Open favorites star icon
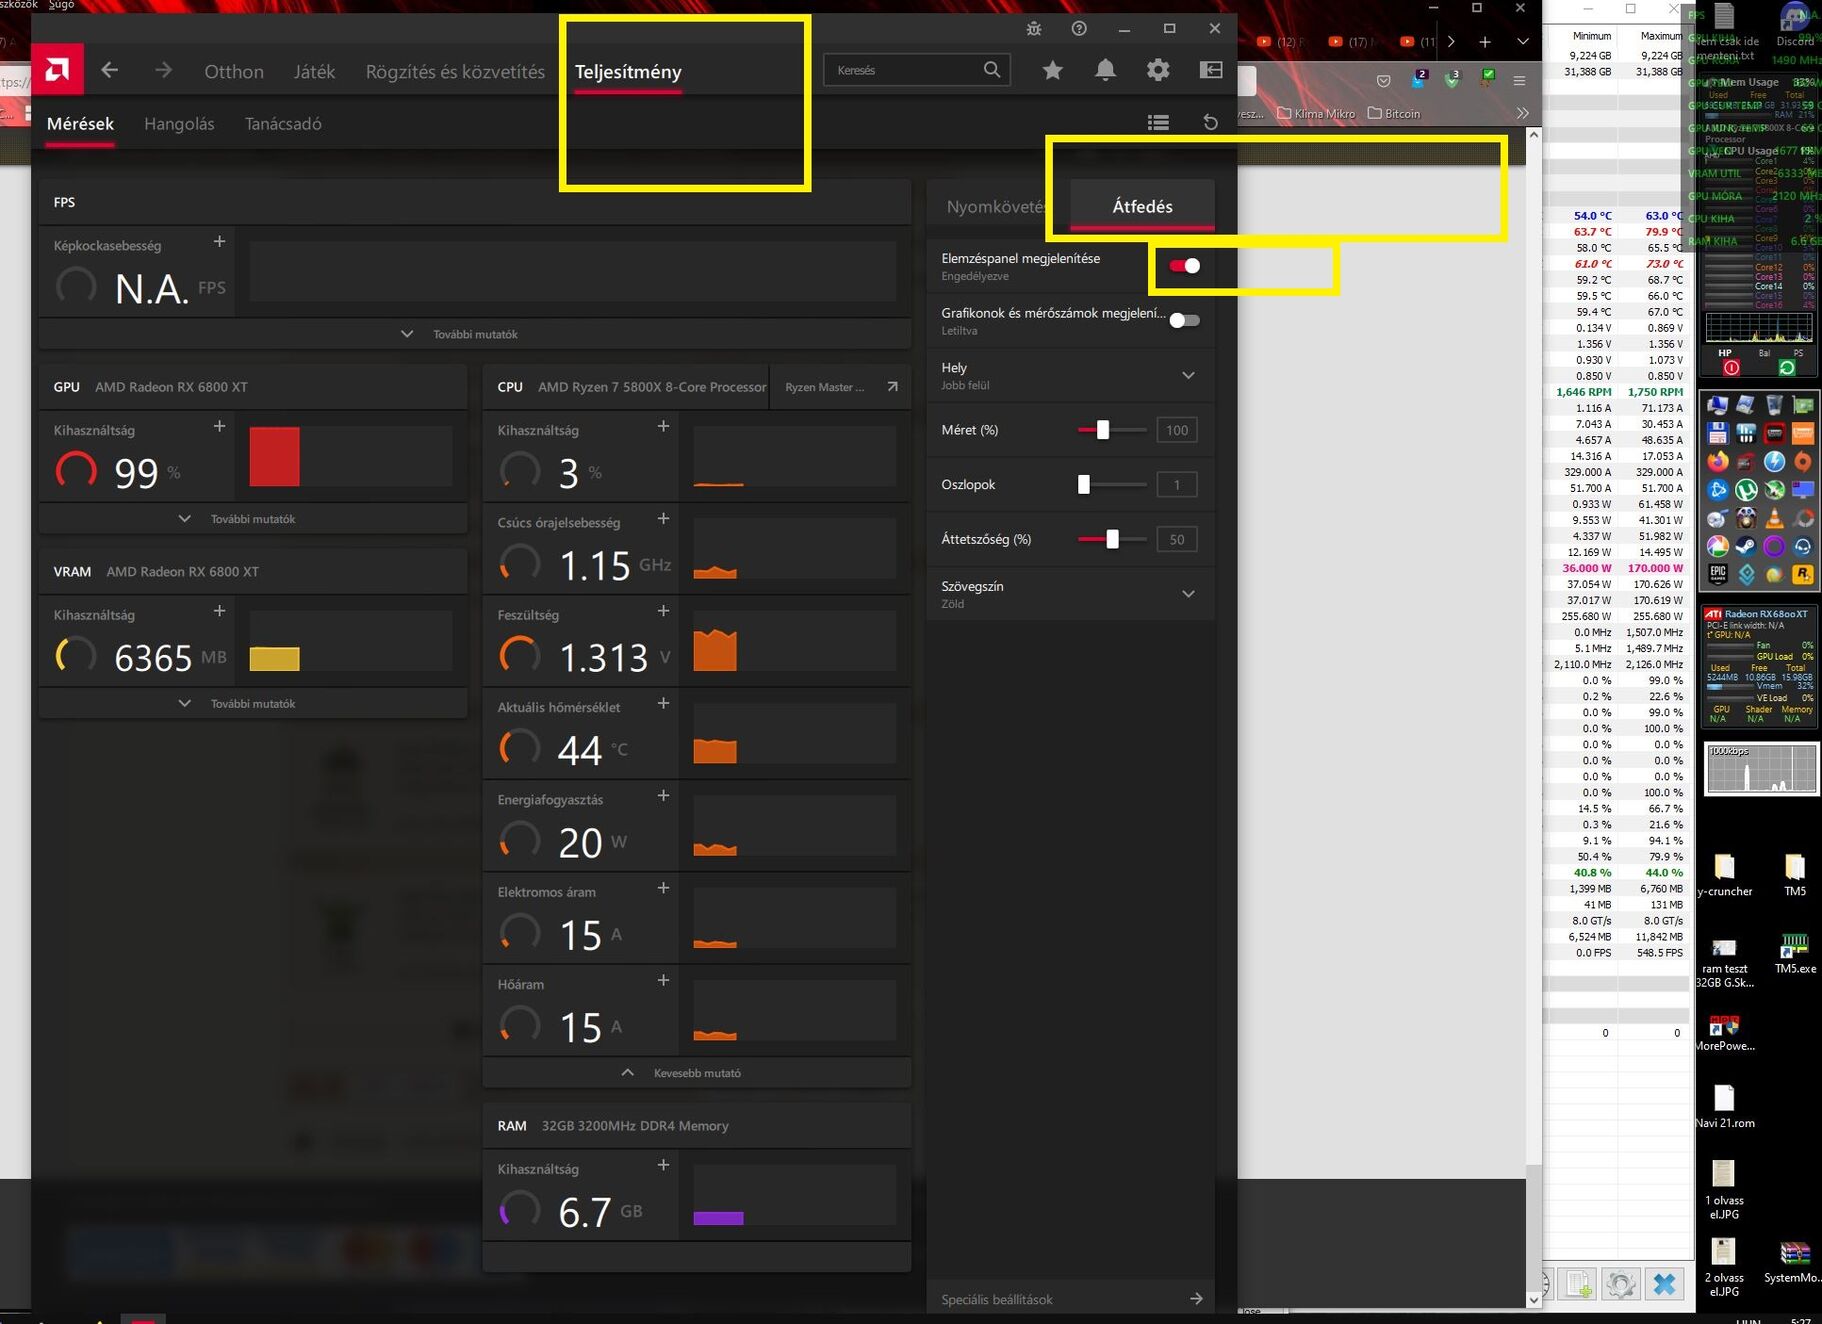The image size is (1822, 1324). pyautogui.click(x=1052, y=70)
